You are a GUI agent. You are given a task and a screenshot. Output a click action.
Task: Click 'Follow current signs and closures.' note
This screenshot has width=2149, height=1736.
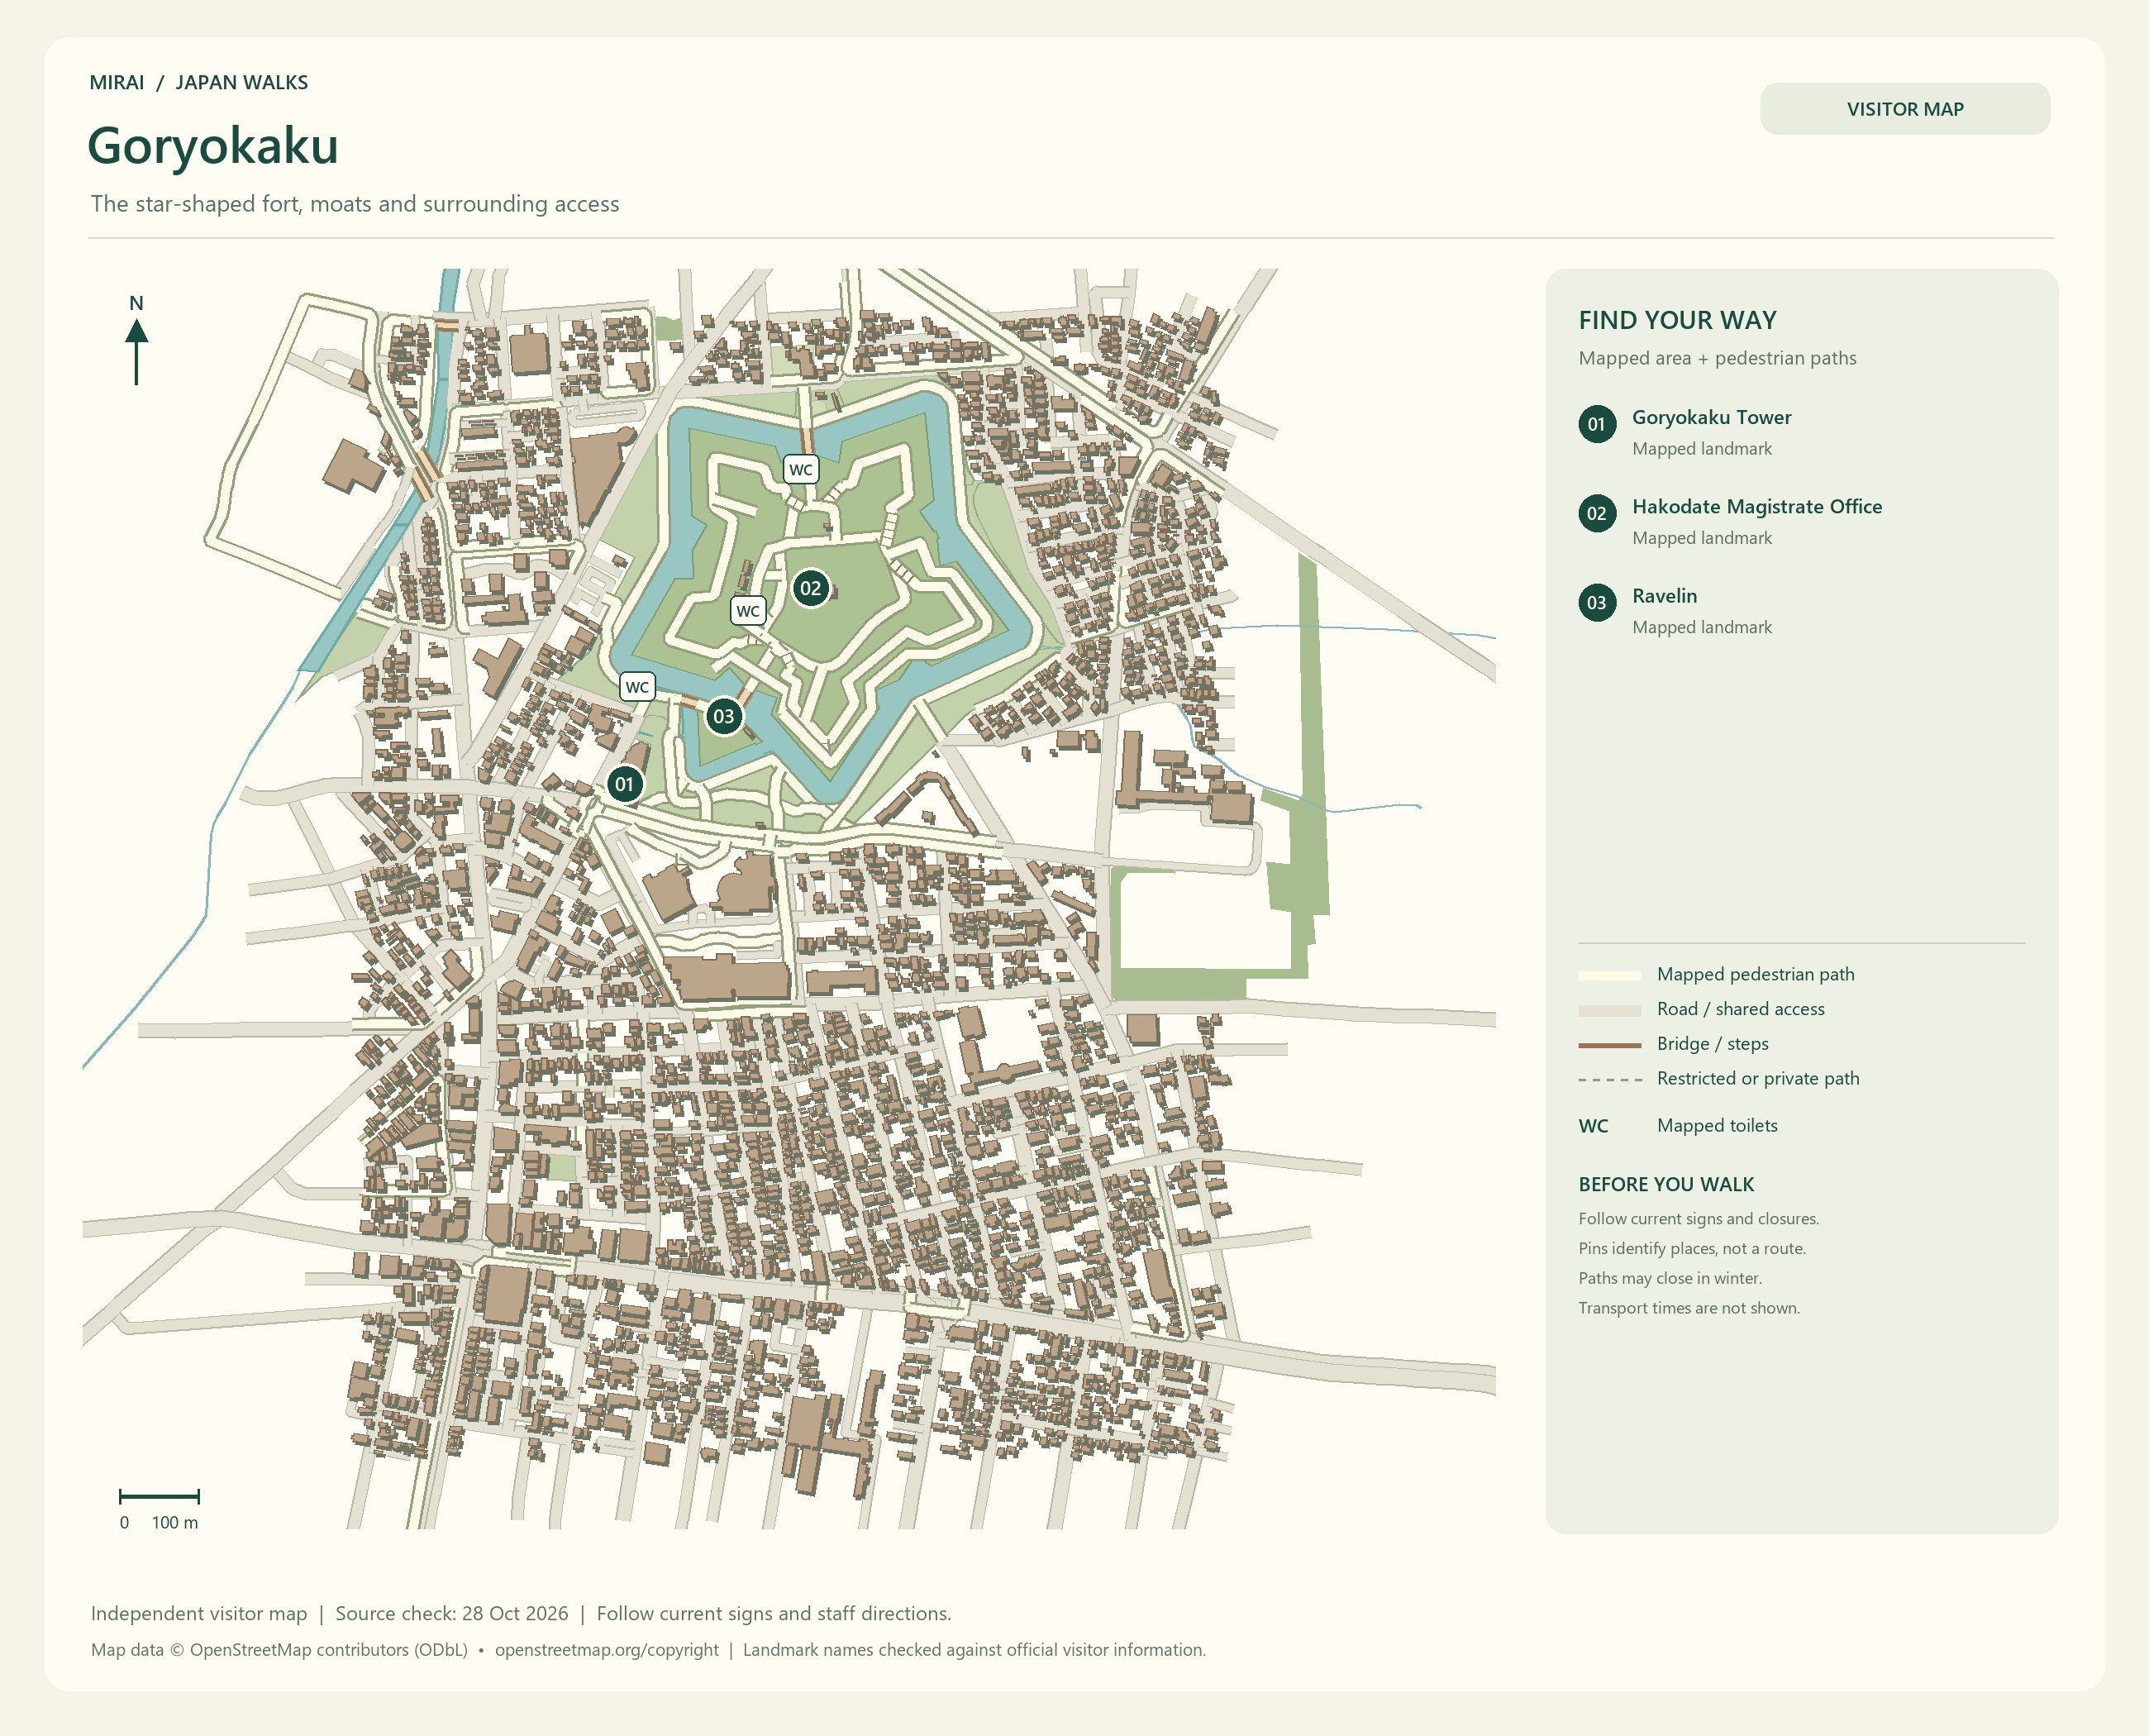(1698, 1219)
